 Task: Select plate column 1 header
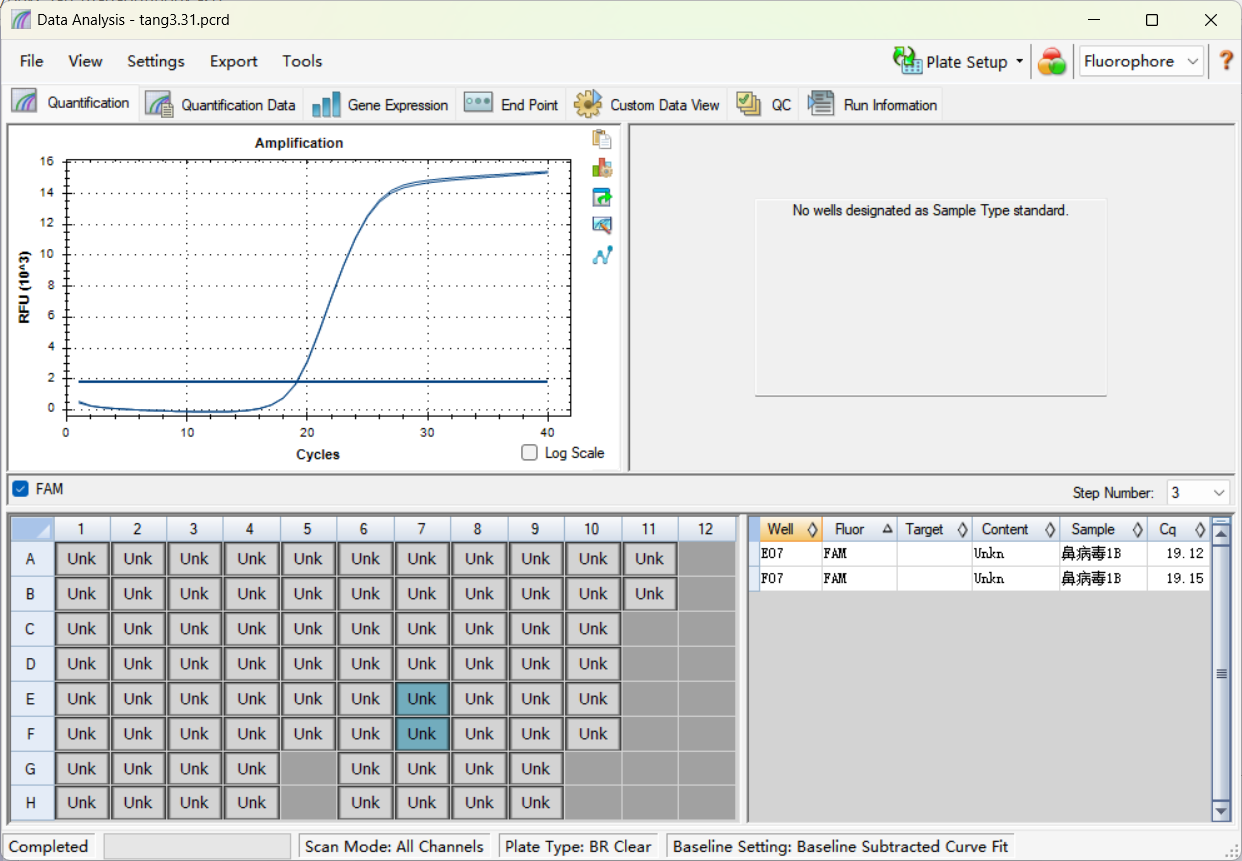click(82, 528)
